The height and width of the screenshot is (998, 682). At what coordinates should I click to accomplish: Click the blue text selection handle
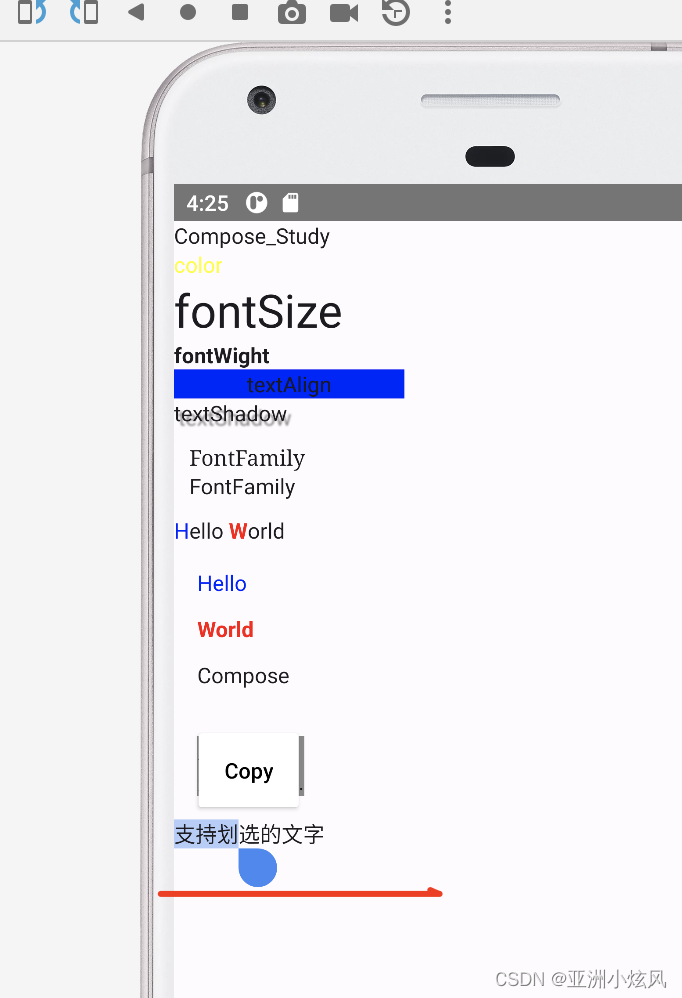click(x=258, y=867)
